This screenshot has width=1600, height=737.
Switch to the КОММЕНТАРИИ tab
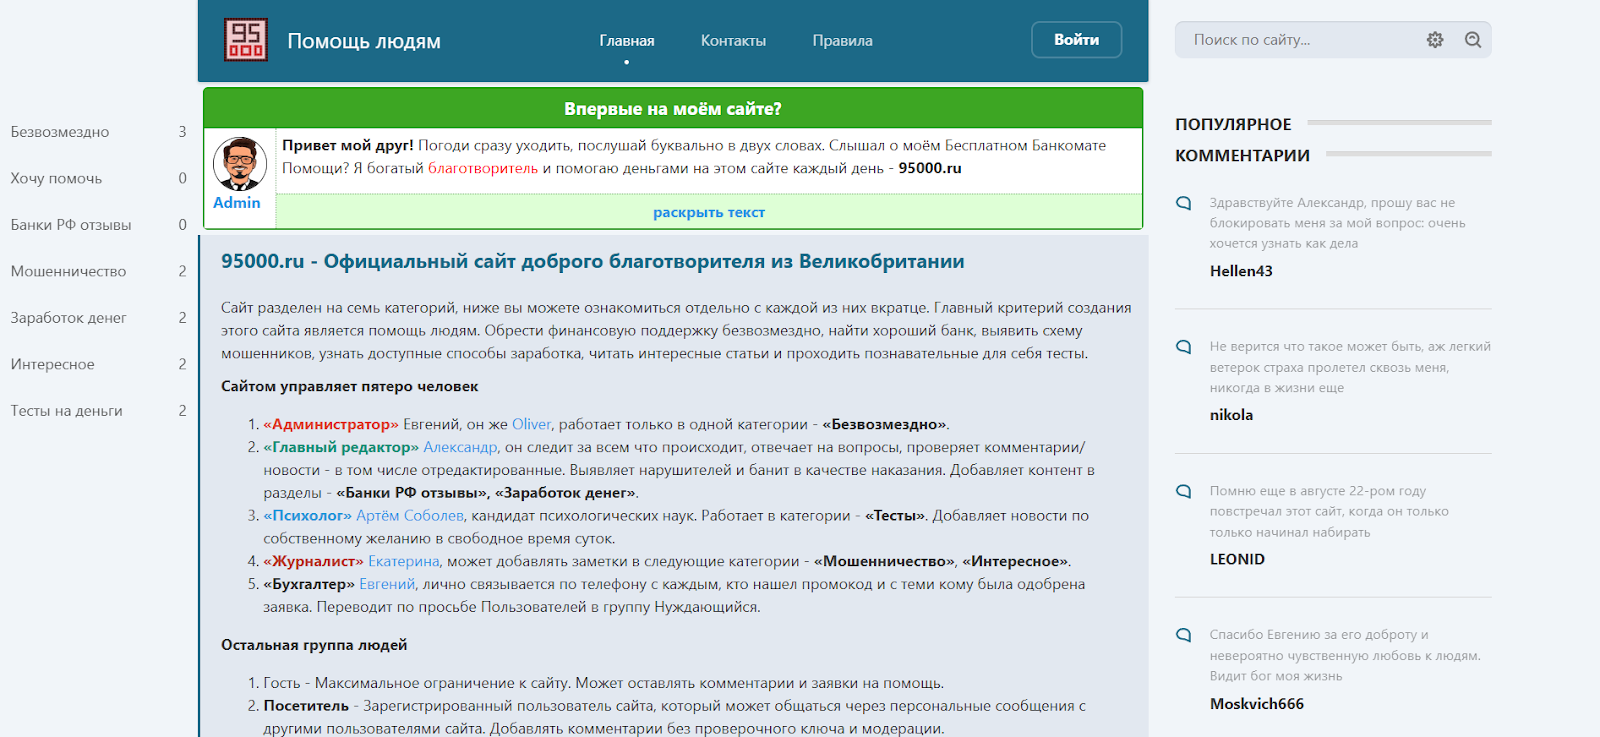pyautogui.click(x=1242, y=156)
